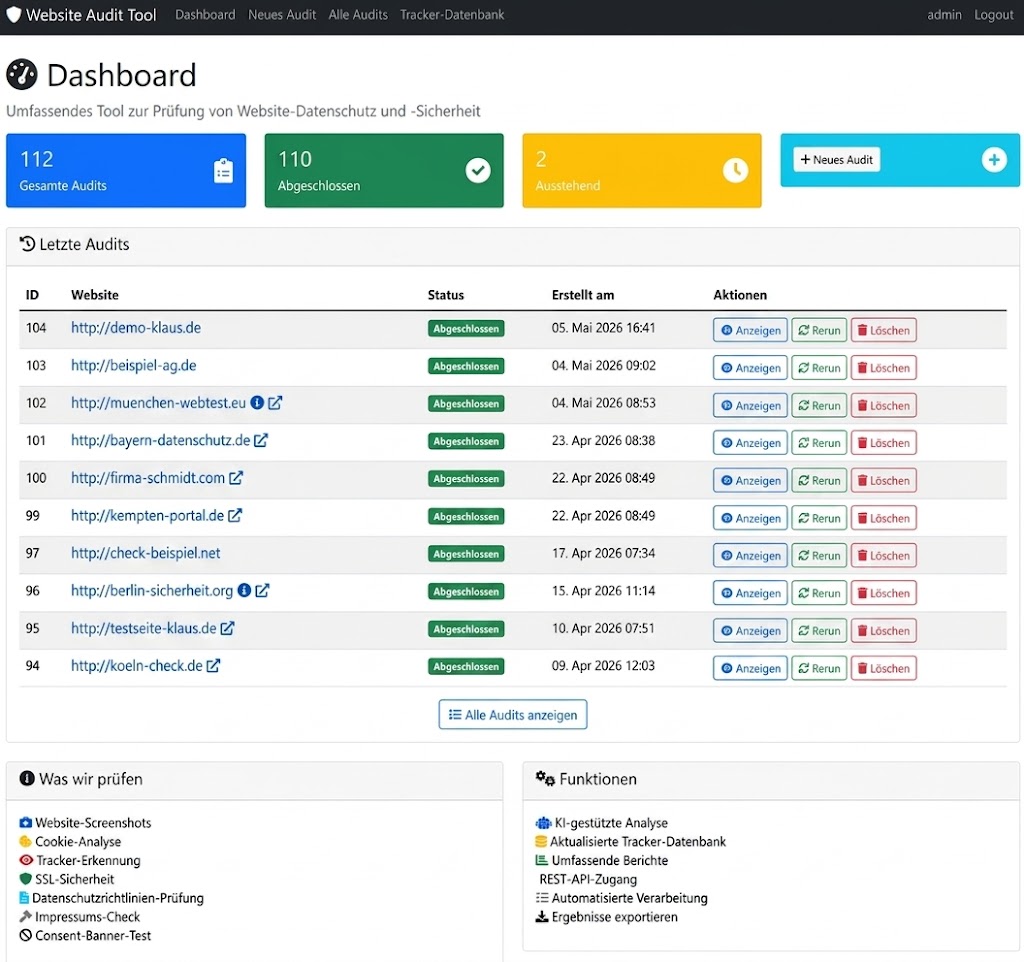Open the http://demo-klaus.de link

(x=136, y=328)
